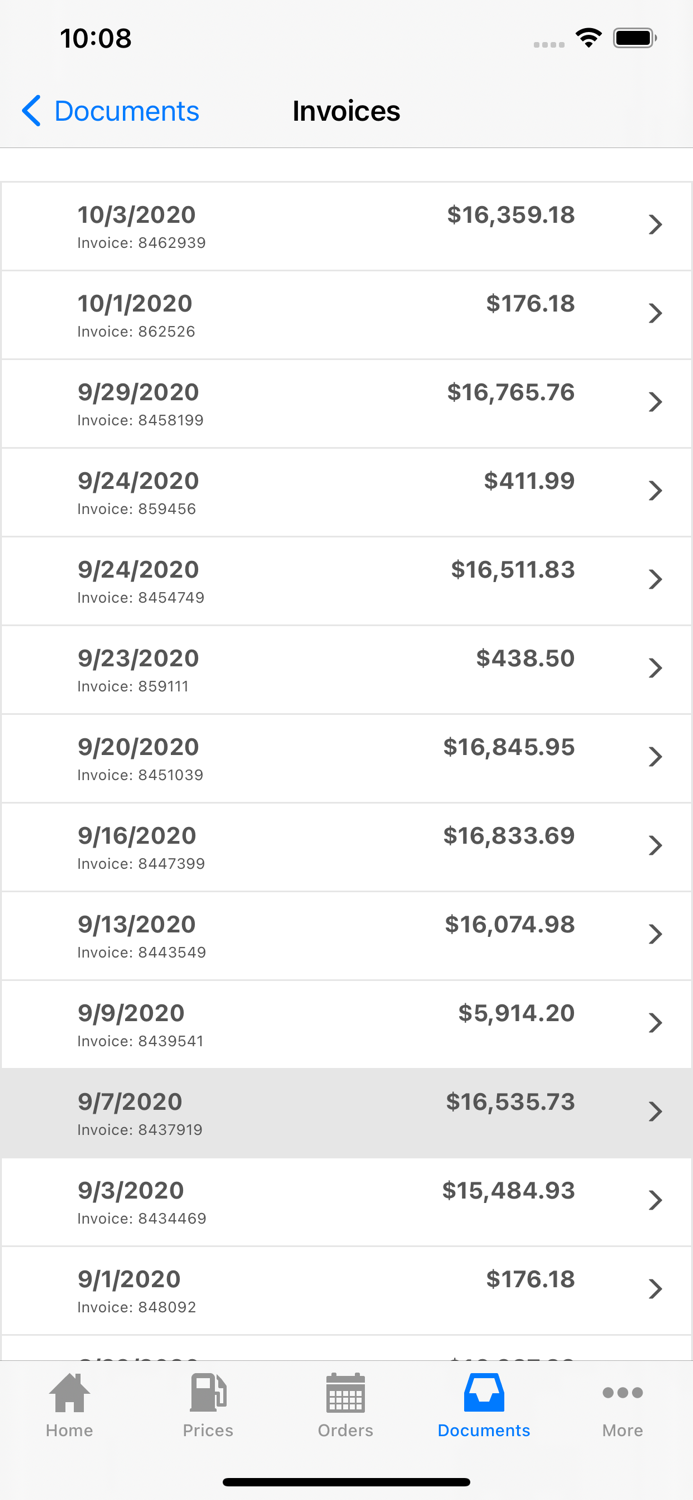Open the More ellipsis icon
The height and width of the screenshot is (1500, 693).
point(622,1392)
